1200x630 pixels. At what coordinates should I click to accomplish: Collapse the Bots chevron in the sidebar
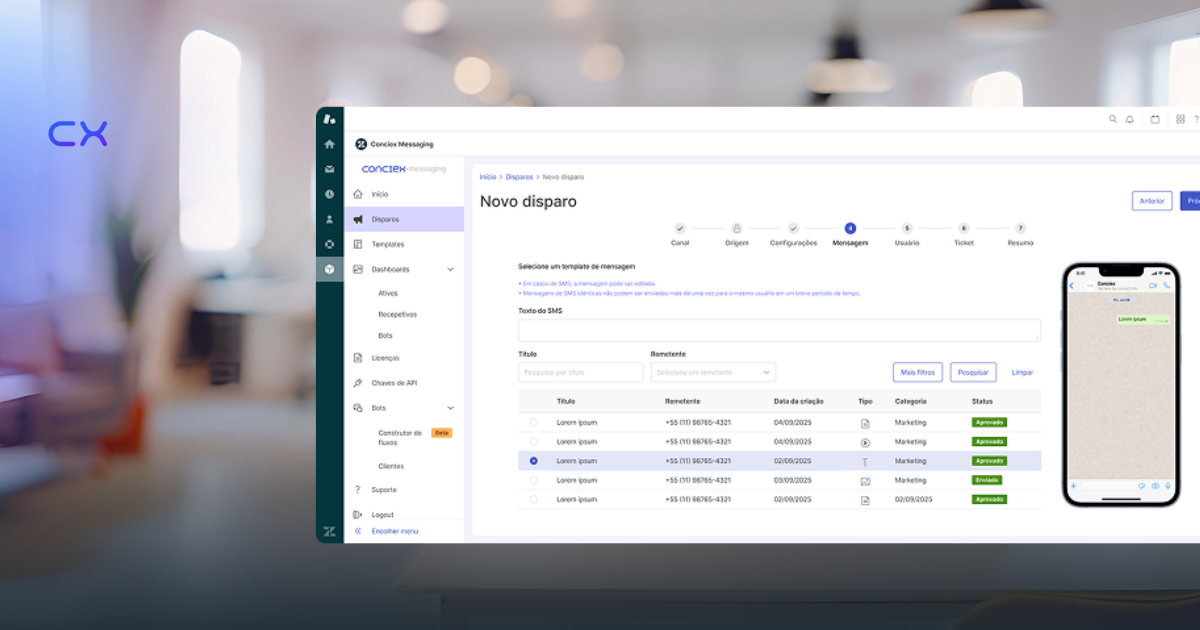click(x=450, y=408)
